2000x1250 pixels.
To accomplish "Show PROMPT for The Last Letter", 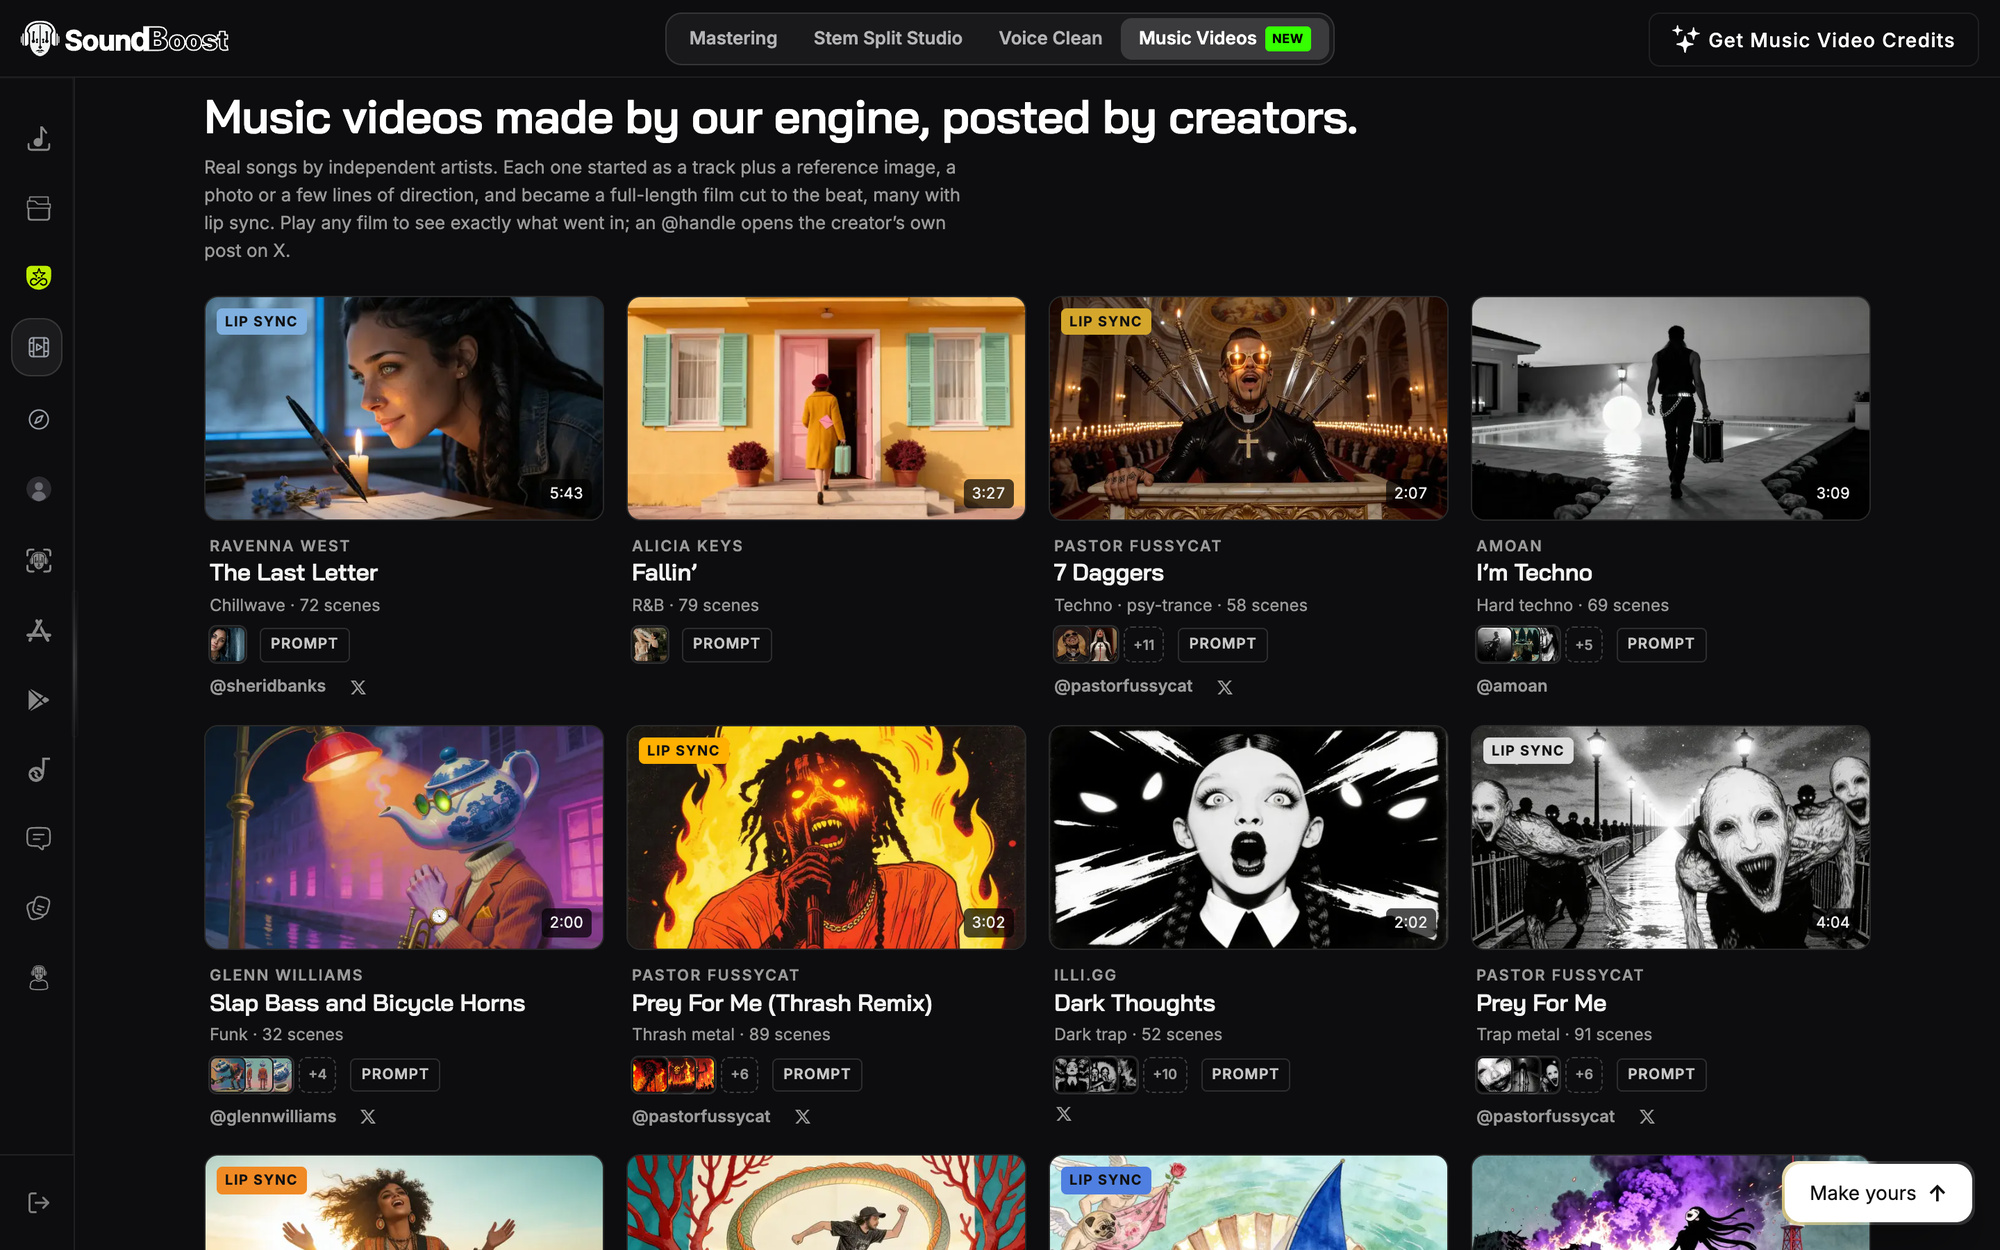I will pos(304,644).
